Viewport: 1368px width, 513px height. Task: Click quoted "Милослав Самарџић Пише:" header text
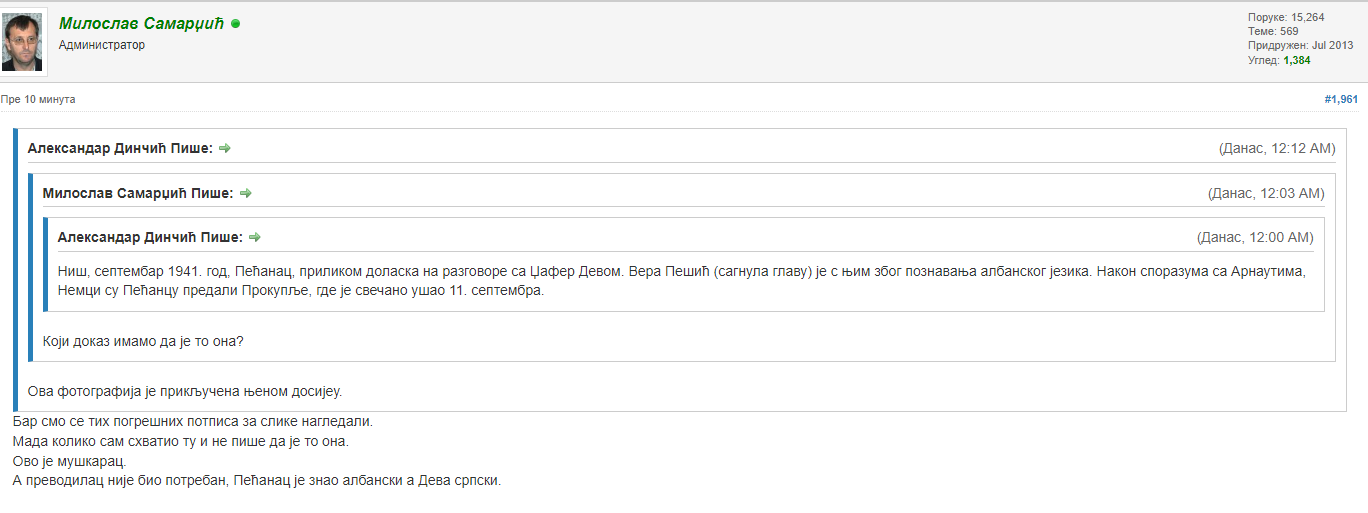pyautogui.click(x=138, y=193)
